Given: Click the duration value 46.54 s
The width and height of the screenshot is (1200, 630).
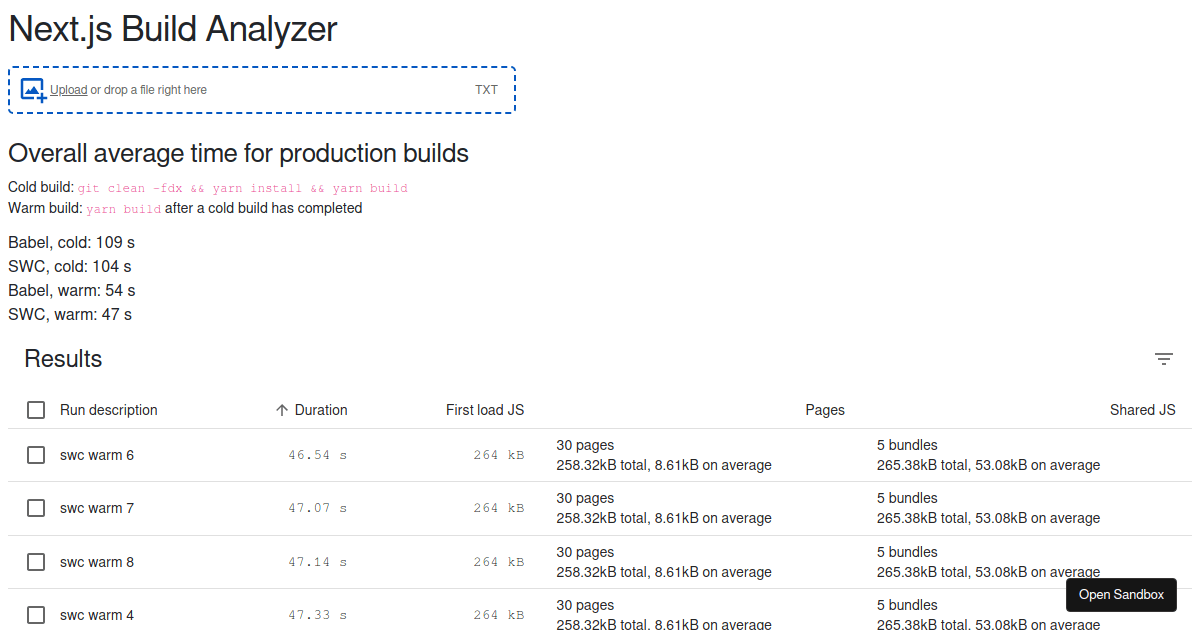Looking at the screenshot, I should coord(316,454).
